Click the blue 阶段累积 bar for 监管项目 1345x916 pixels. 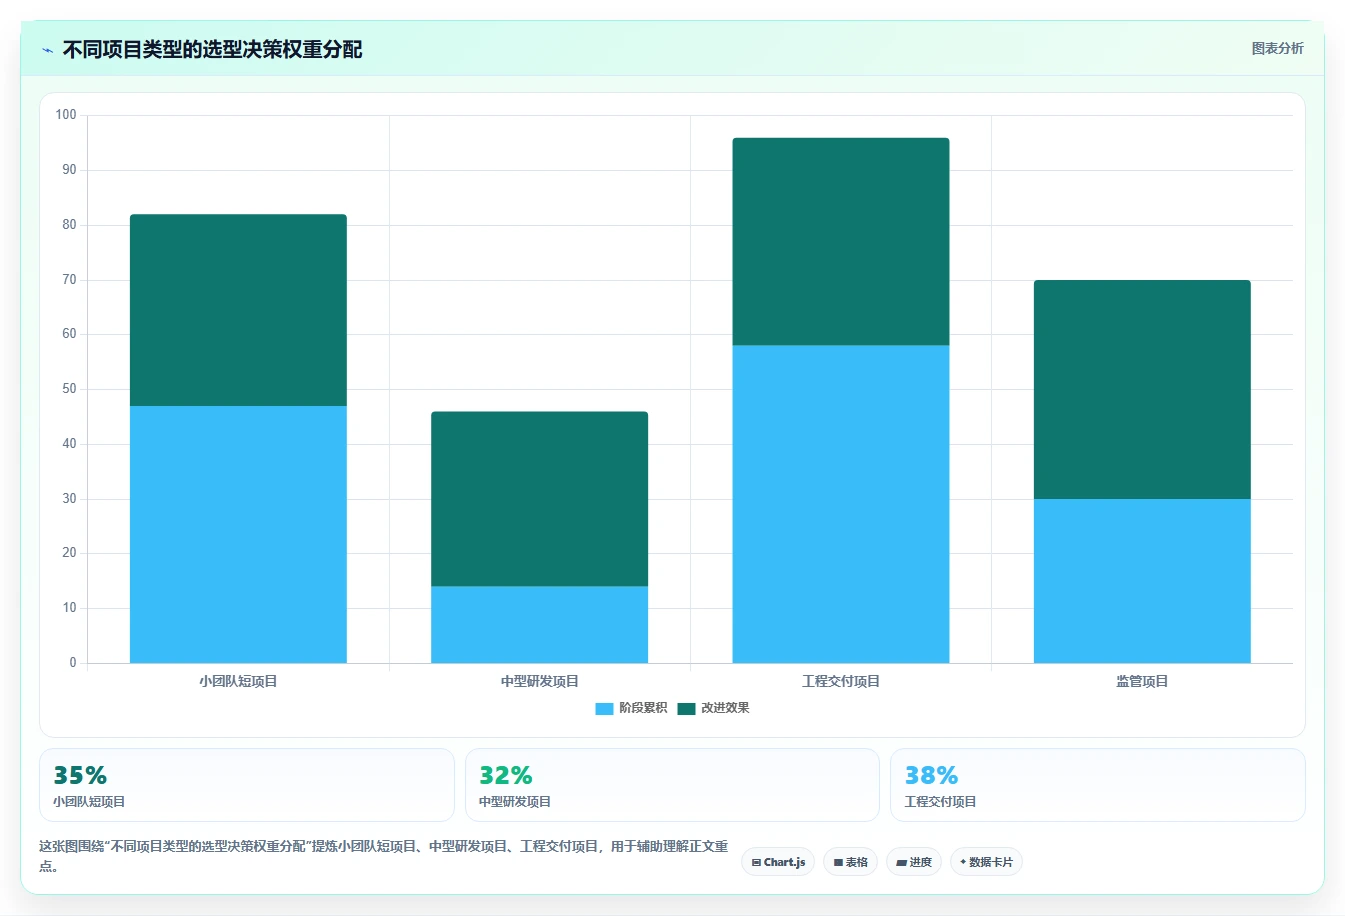point(1142,581)
